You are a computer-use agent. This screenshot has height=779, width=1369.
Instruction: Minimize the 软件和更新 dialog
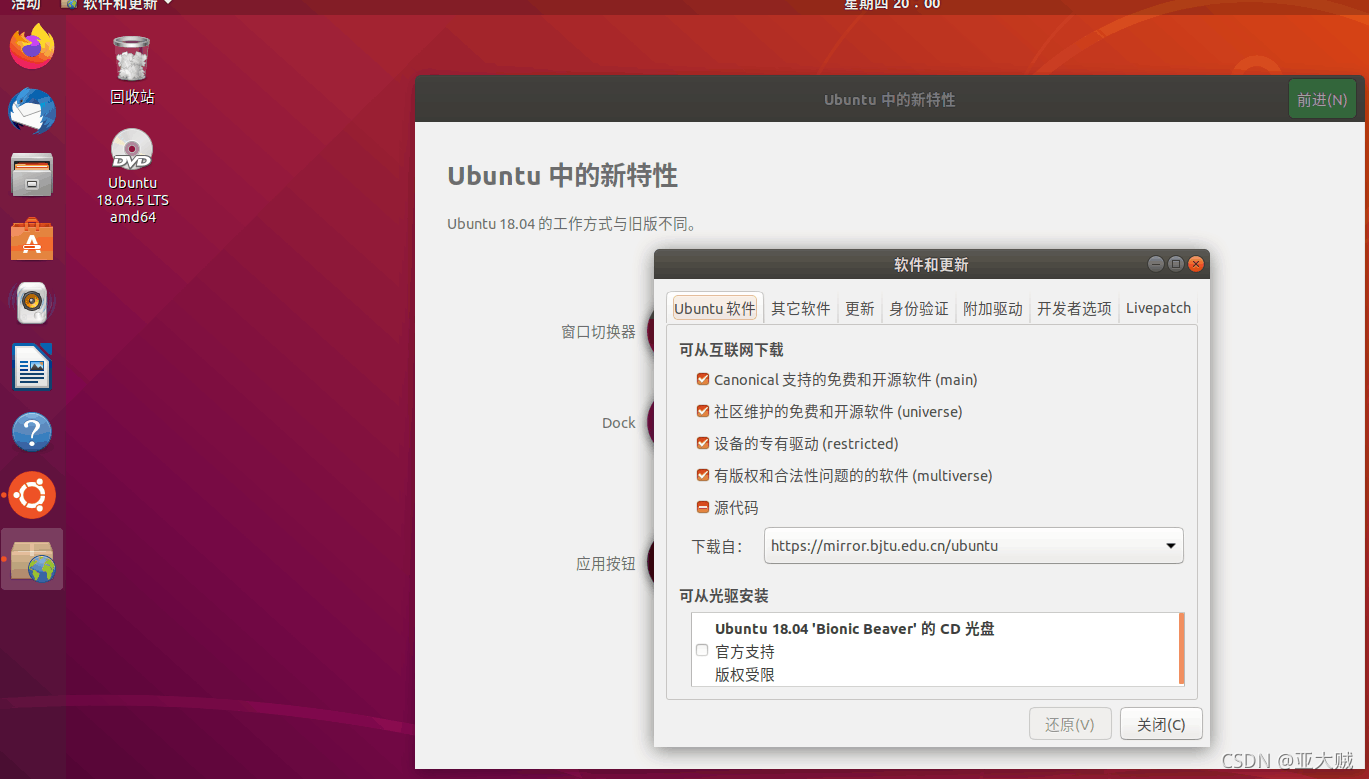click(1156, 264)
